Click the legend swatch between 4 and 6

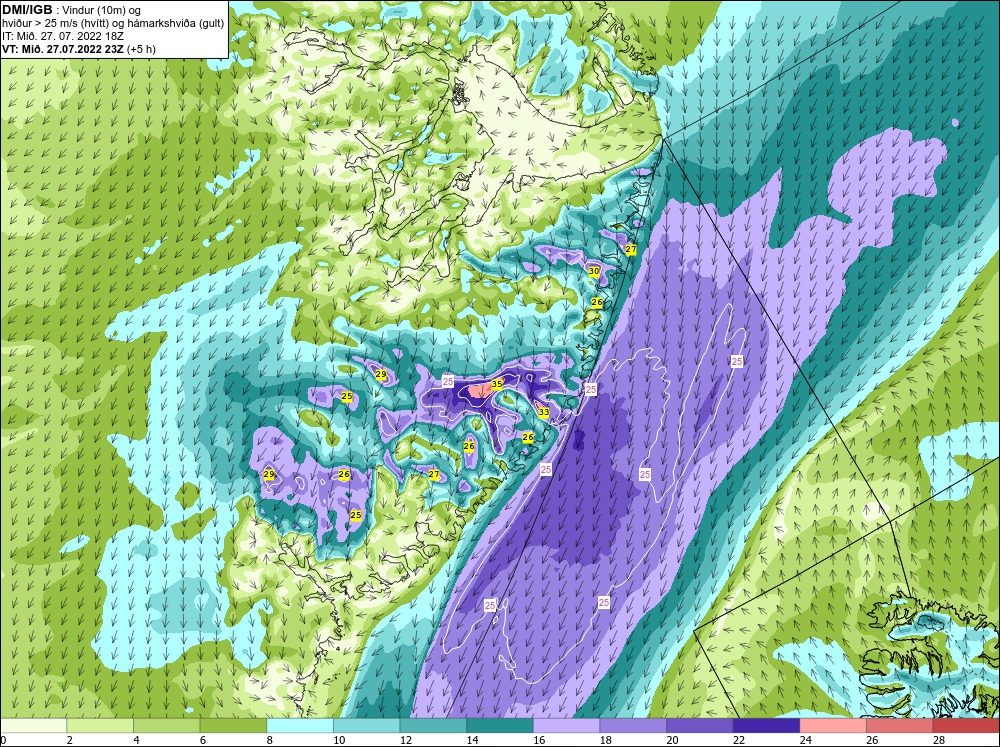tap(166, 725)
